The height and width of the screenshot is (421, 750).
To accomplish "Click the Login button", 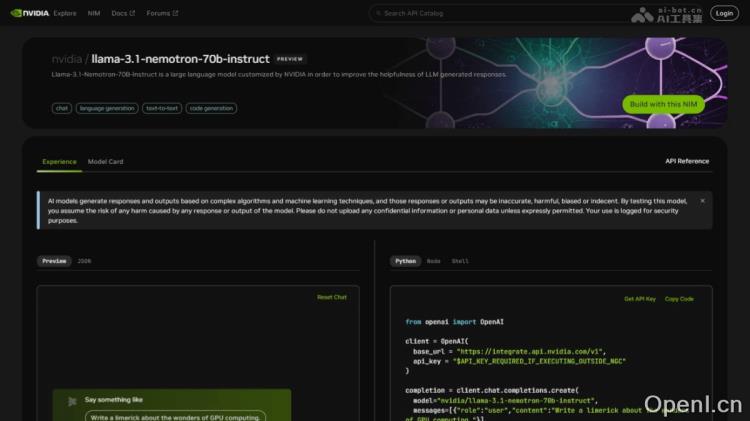I will [724, 13].
